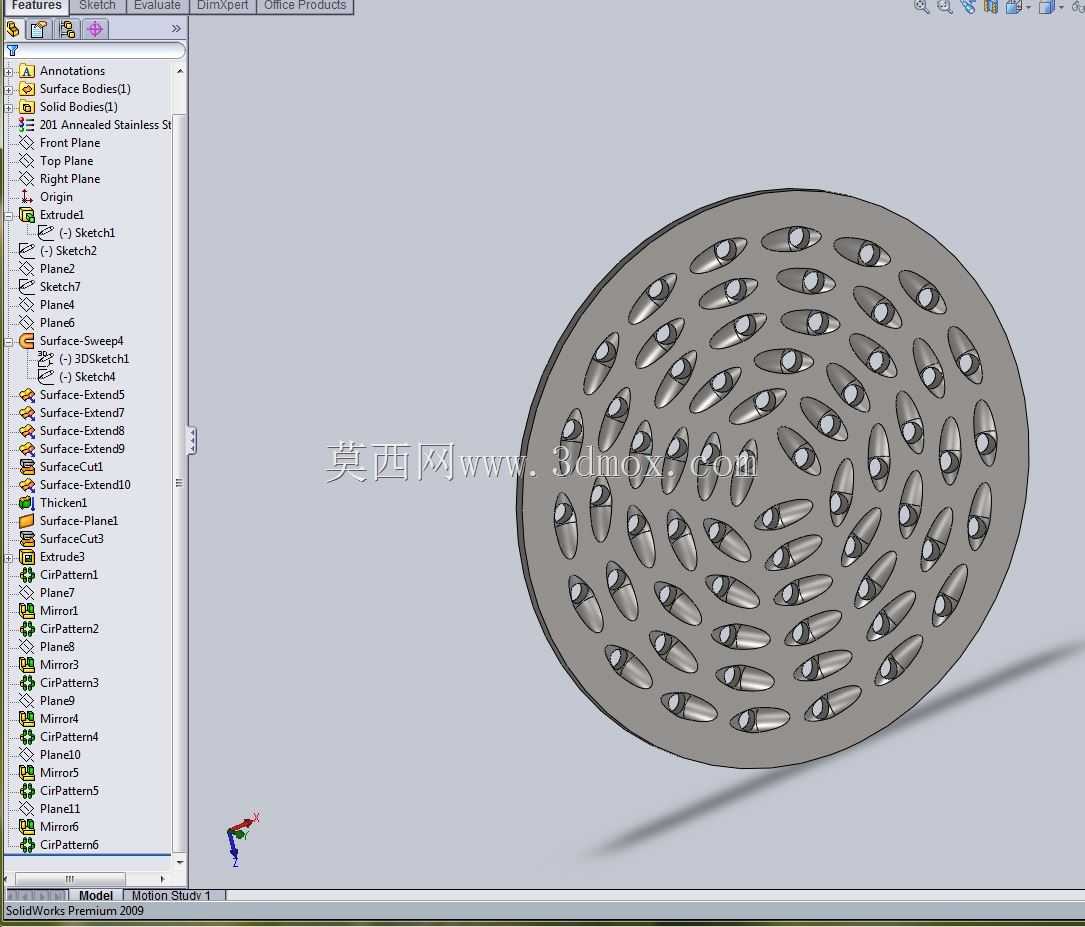Select the SurfaceCut1 icon
The height and width of the screenshot is (927, 1085).
click(x=26, y=466)
